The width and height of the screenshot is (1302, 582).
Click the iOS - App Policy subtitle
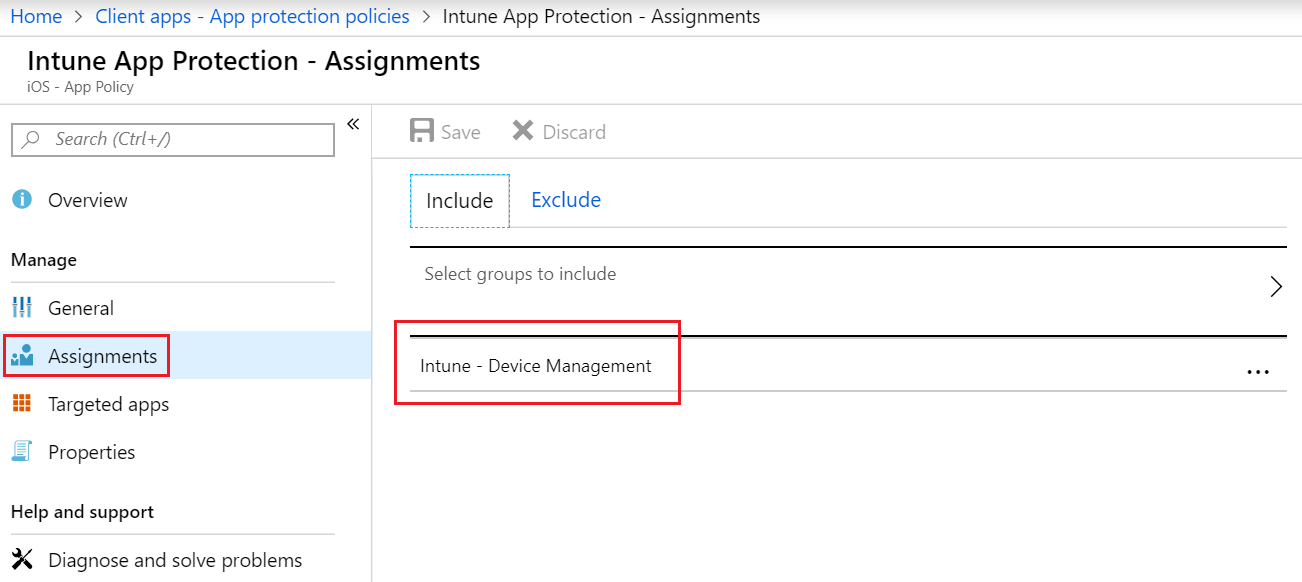(80, 86)
